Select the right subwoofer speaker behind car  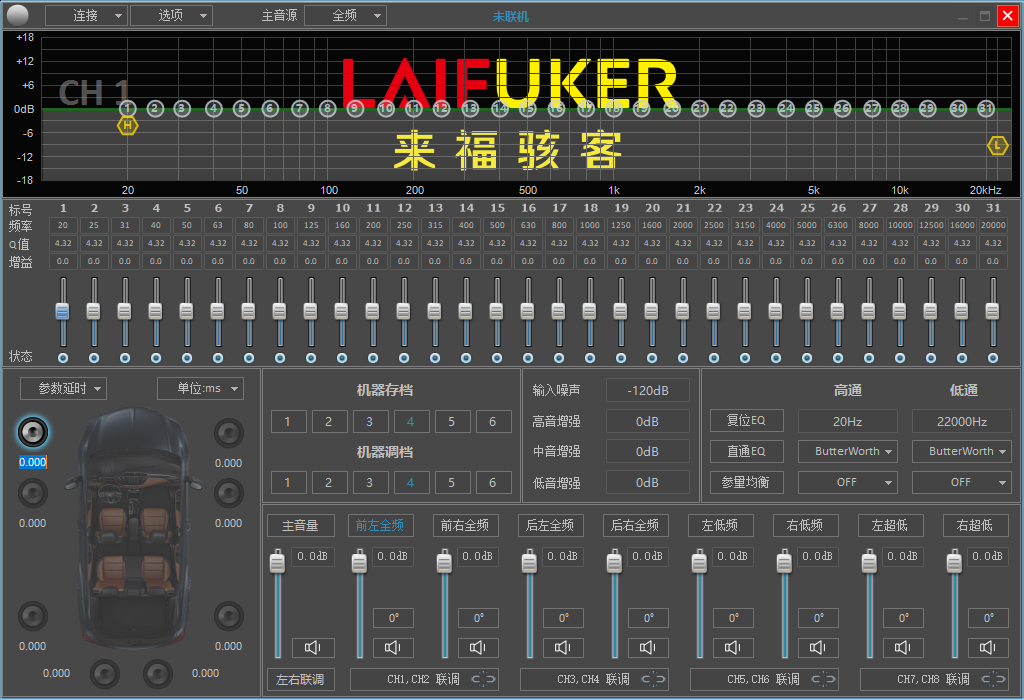(158, 674)
